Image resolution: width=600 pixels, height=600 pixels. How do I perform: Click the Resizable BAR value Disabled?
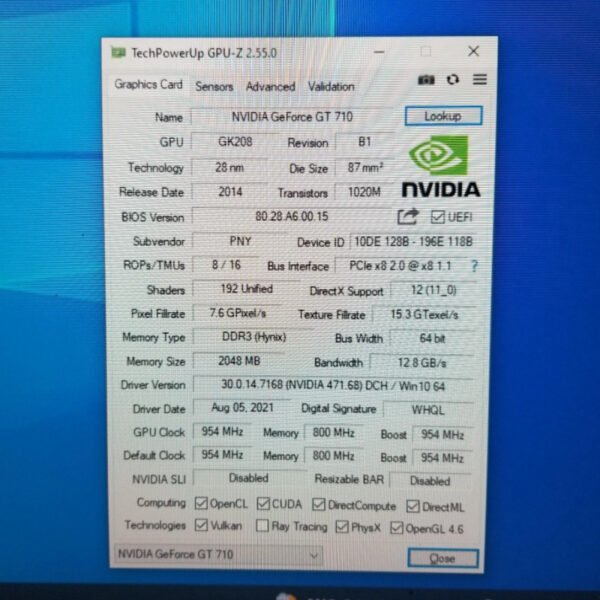(430, 481)
